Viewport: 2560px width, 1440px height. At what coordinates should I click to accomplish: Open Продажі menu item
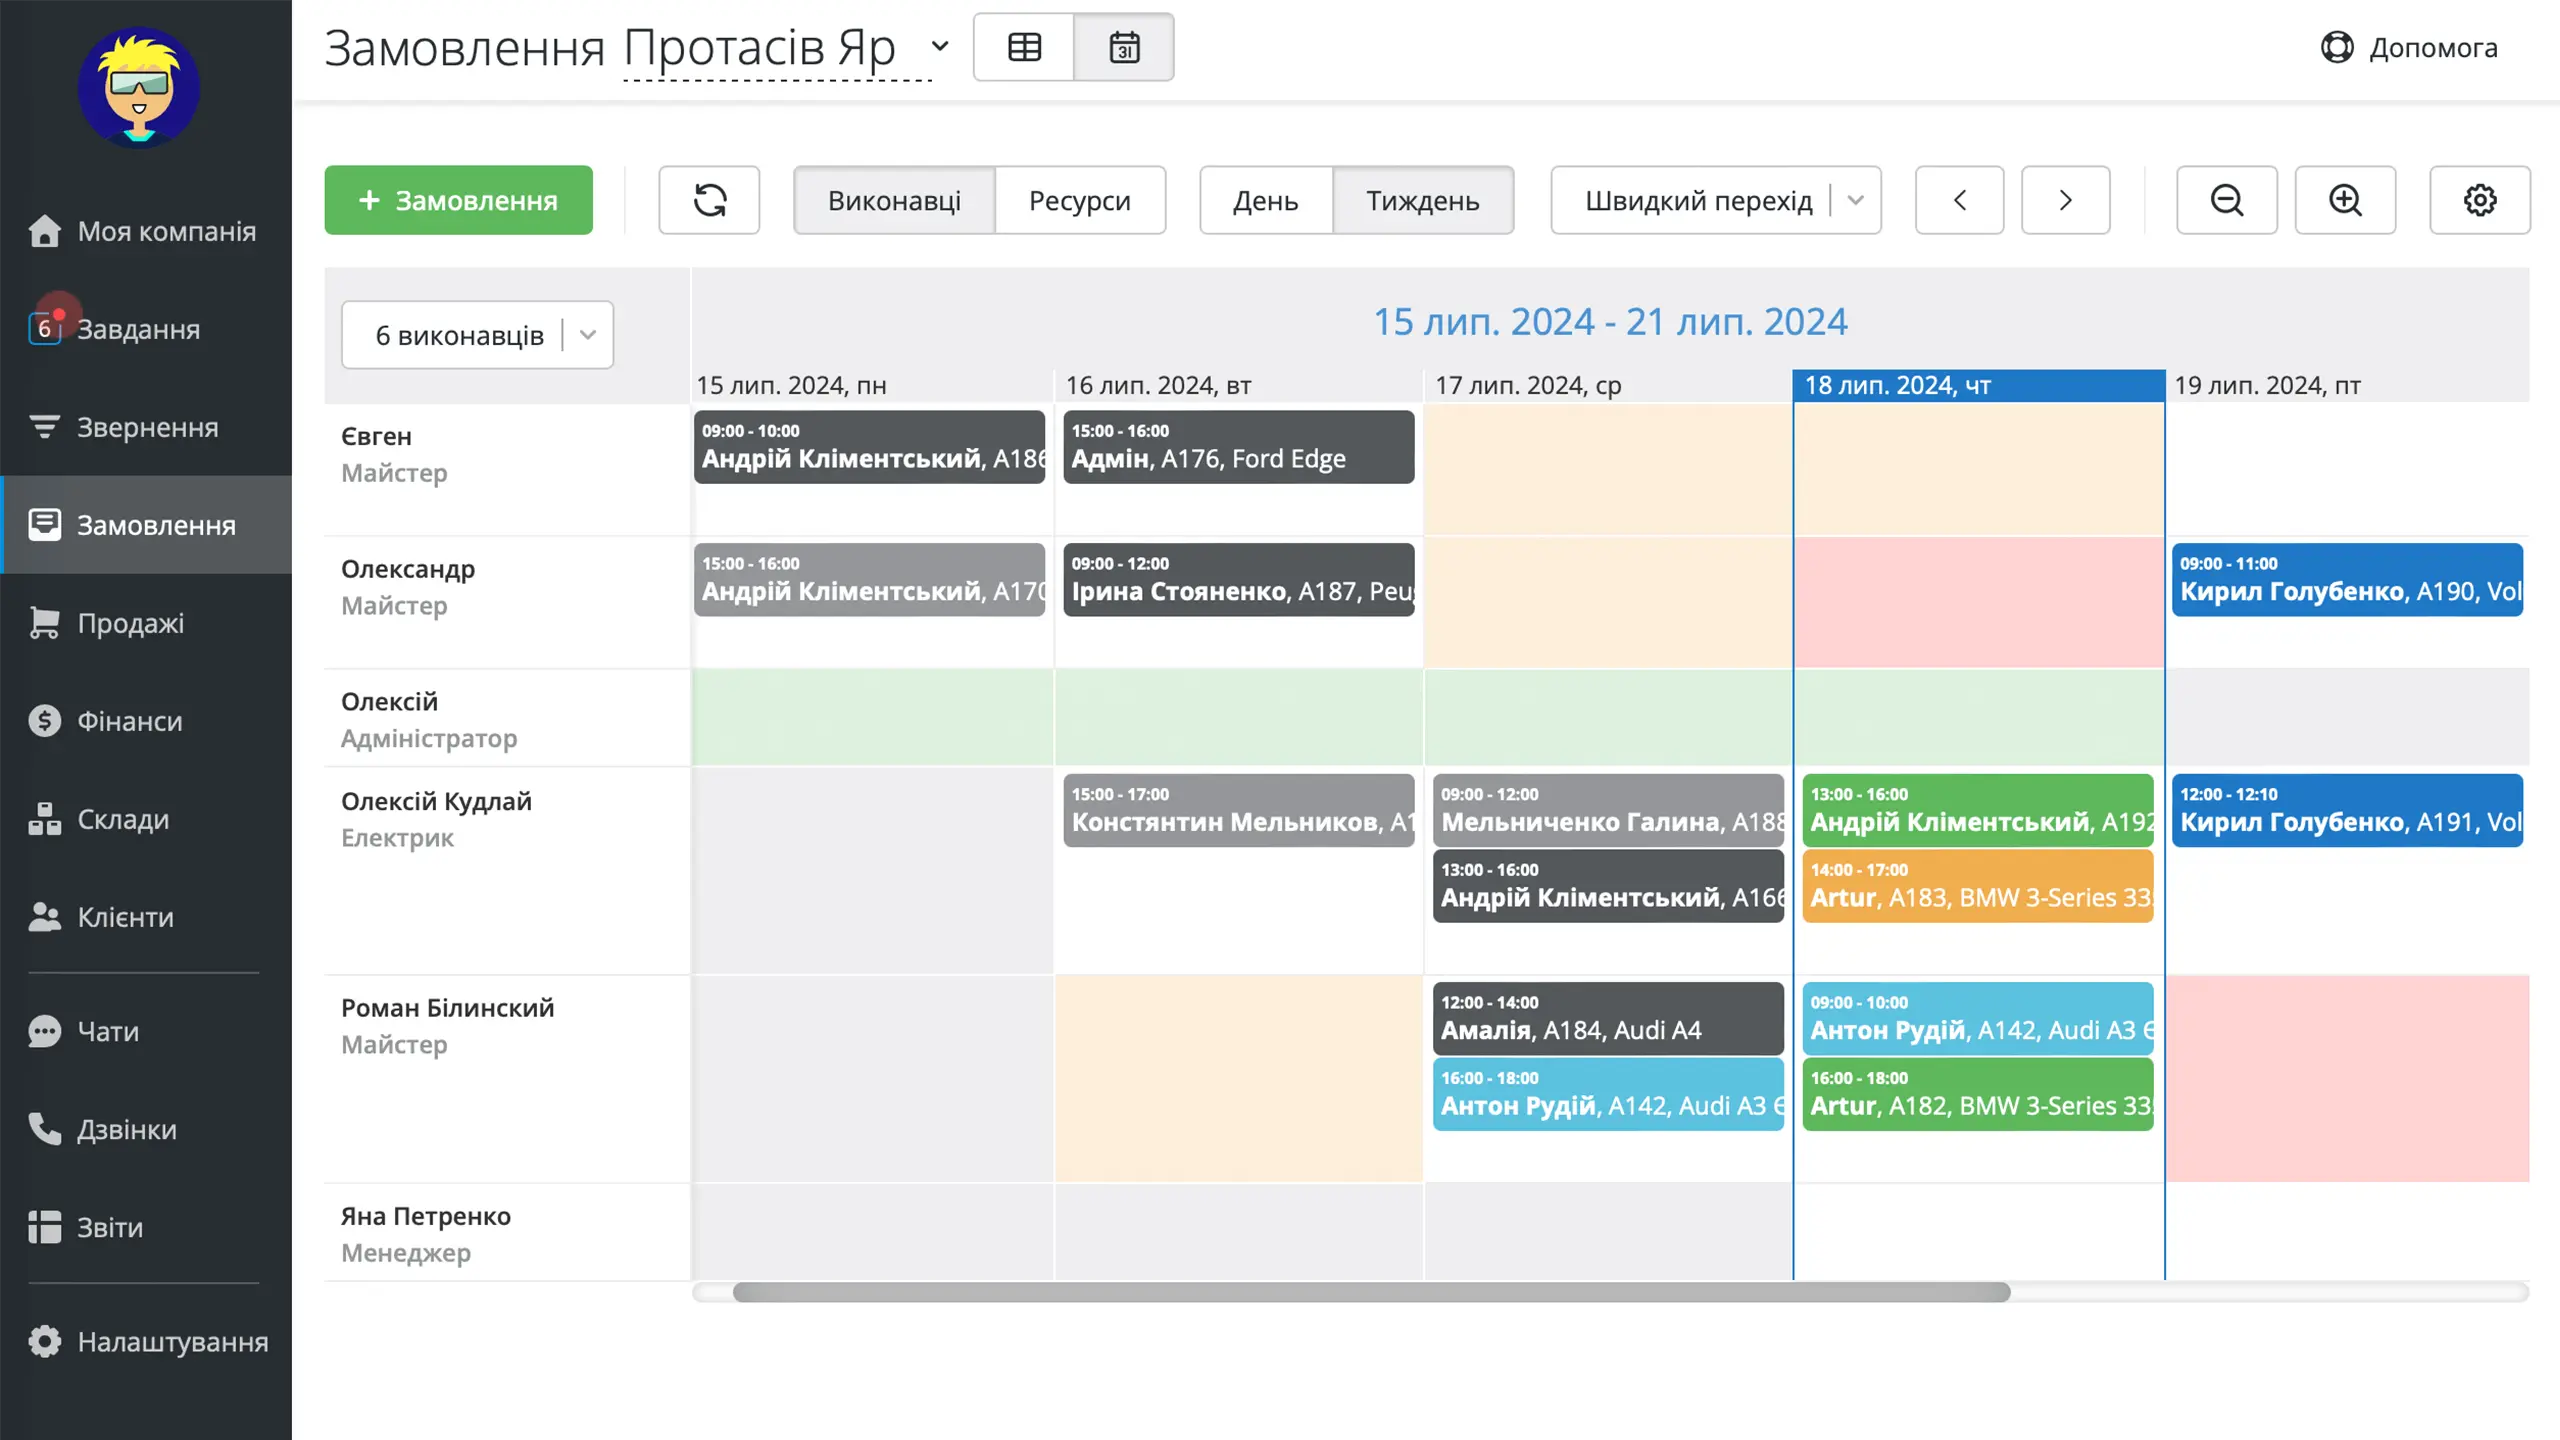(146, 623)
